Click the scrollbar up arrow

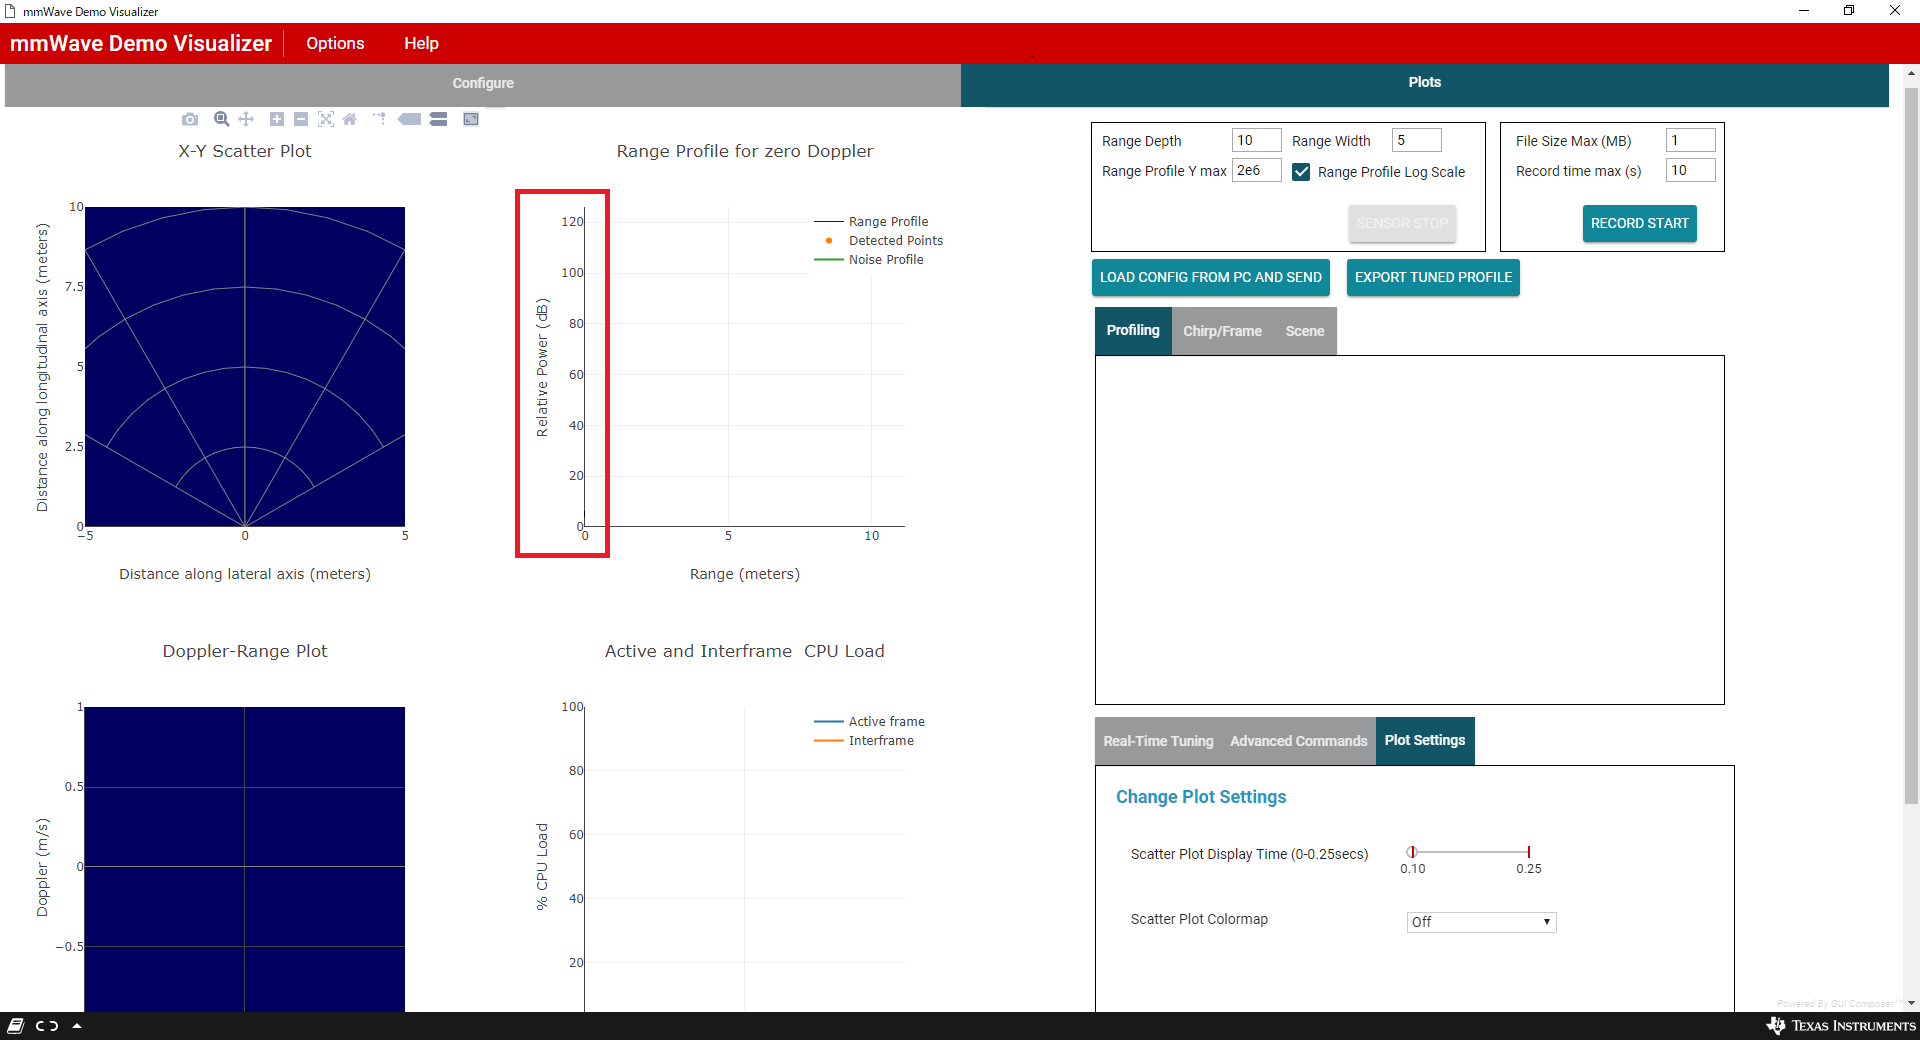pos(1911,73)
